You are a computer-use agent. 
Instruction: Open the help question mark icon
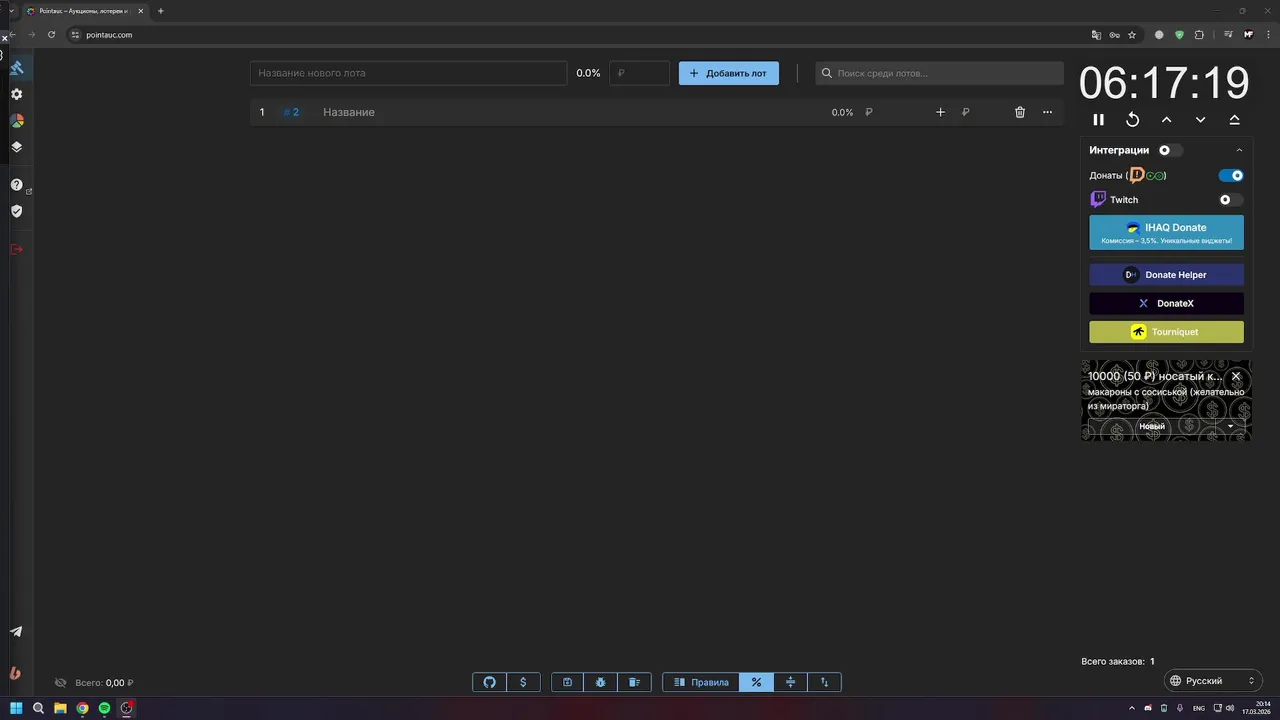pyautogui.click(x=16, y=185)
